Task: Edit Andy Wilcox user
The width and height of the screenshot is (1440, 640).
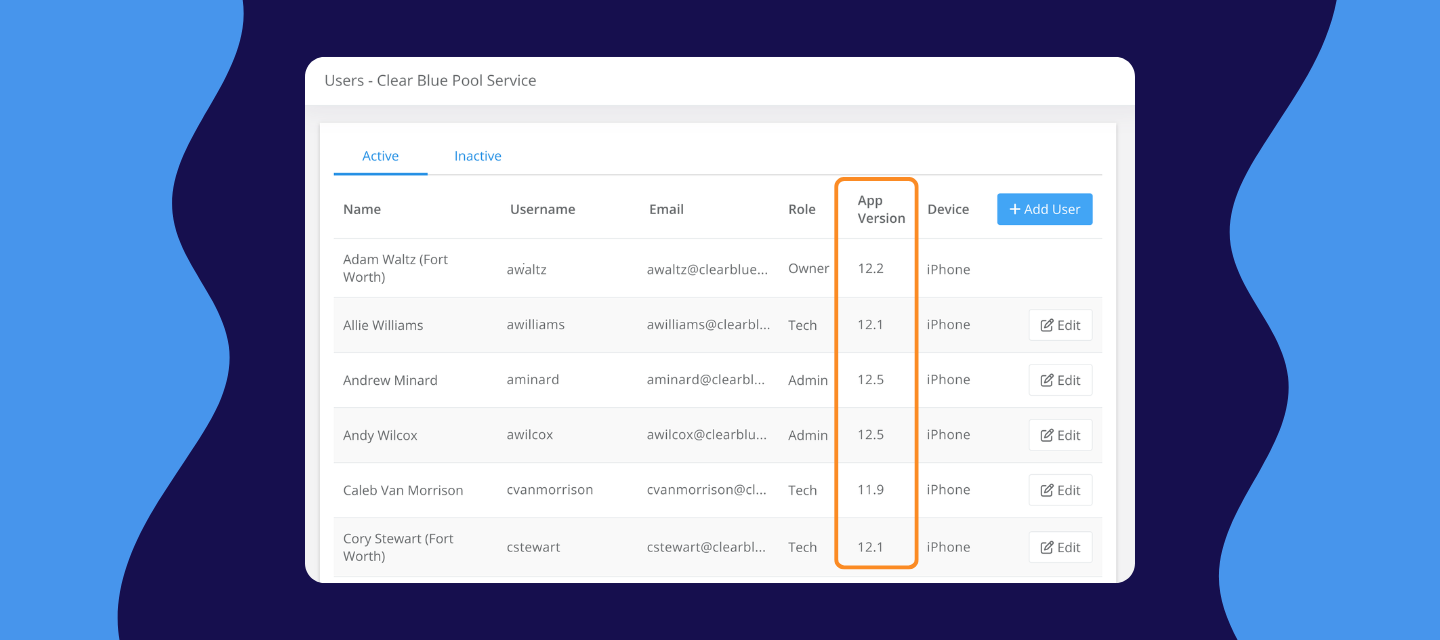Action: (x=1061, y=435)
